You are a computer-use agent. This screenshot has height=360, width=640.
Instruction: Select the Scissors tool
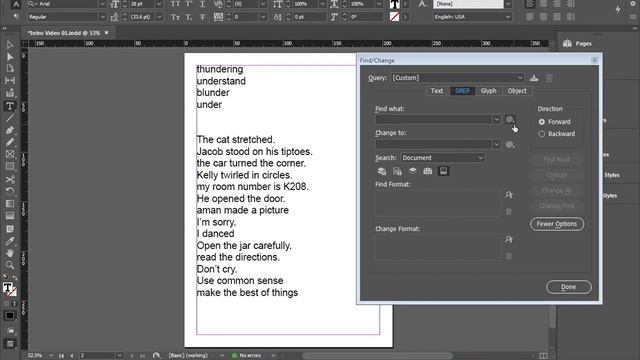10,180
